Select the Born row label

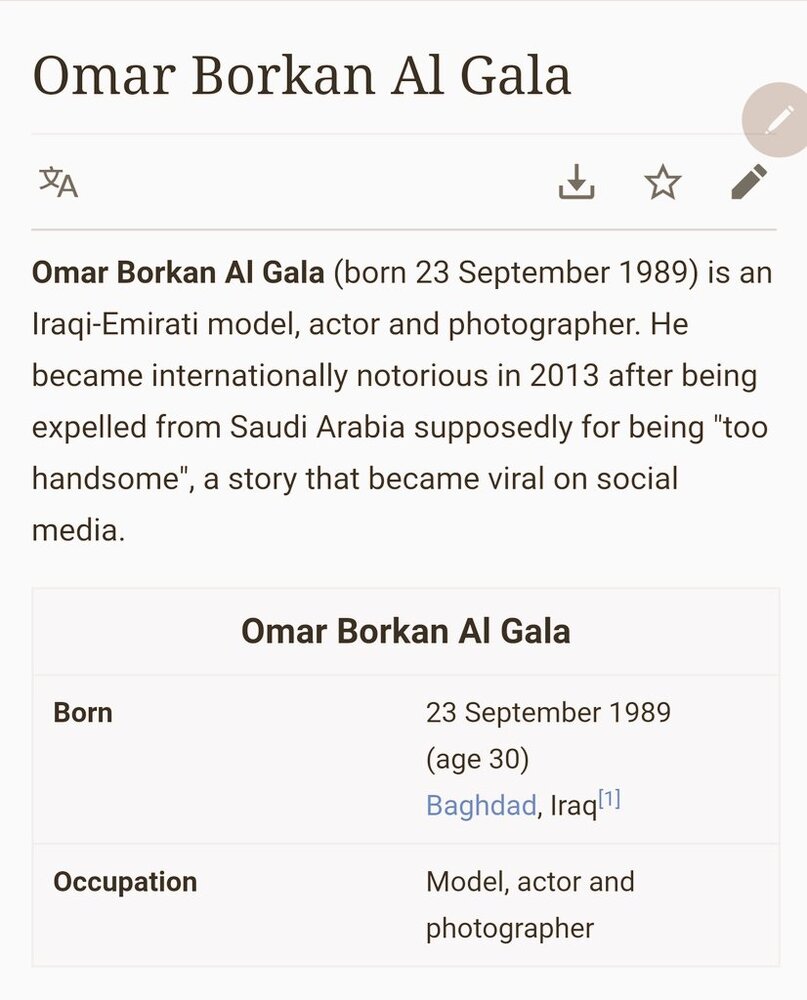click(x=83, y=713)
